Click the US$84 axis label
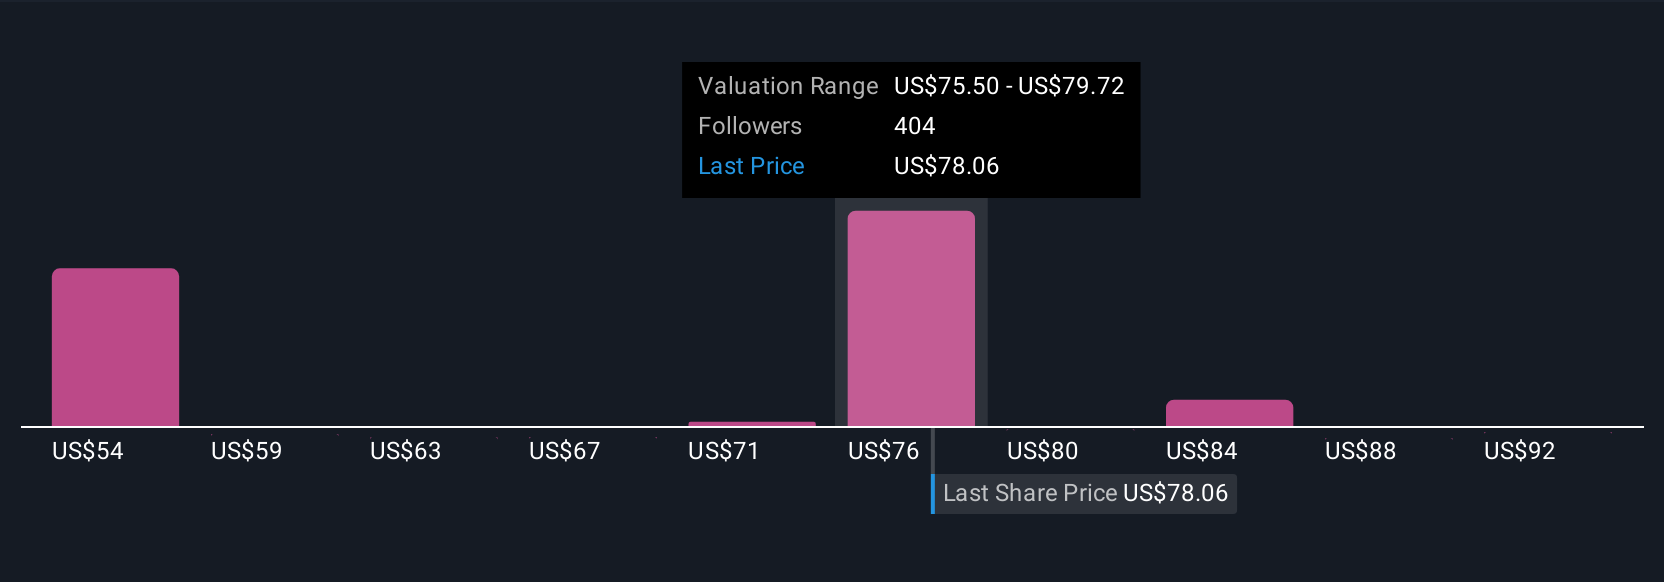This screenshot has height=582, width=1664. click(x=1202, y=451)
